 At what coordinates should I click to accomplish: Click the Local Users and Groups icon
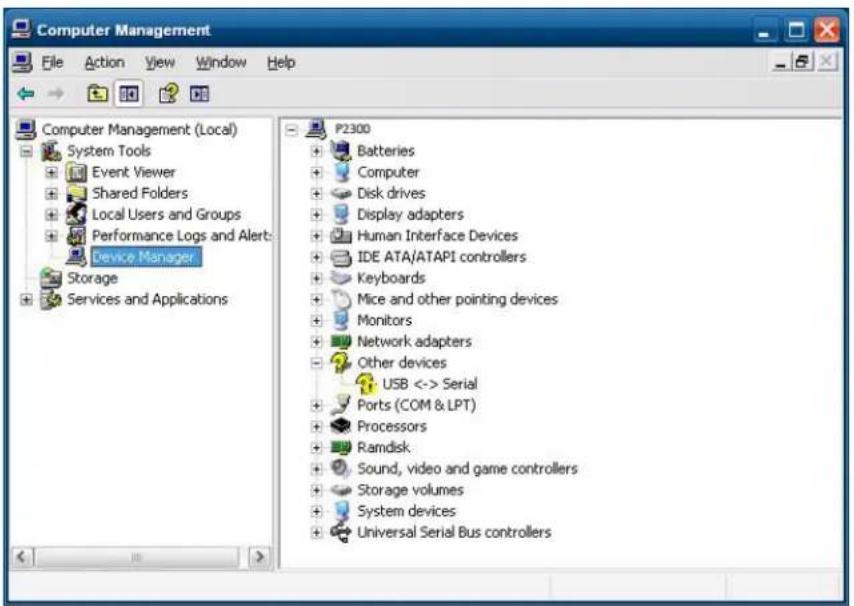(76, 215)
